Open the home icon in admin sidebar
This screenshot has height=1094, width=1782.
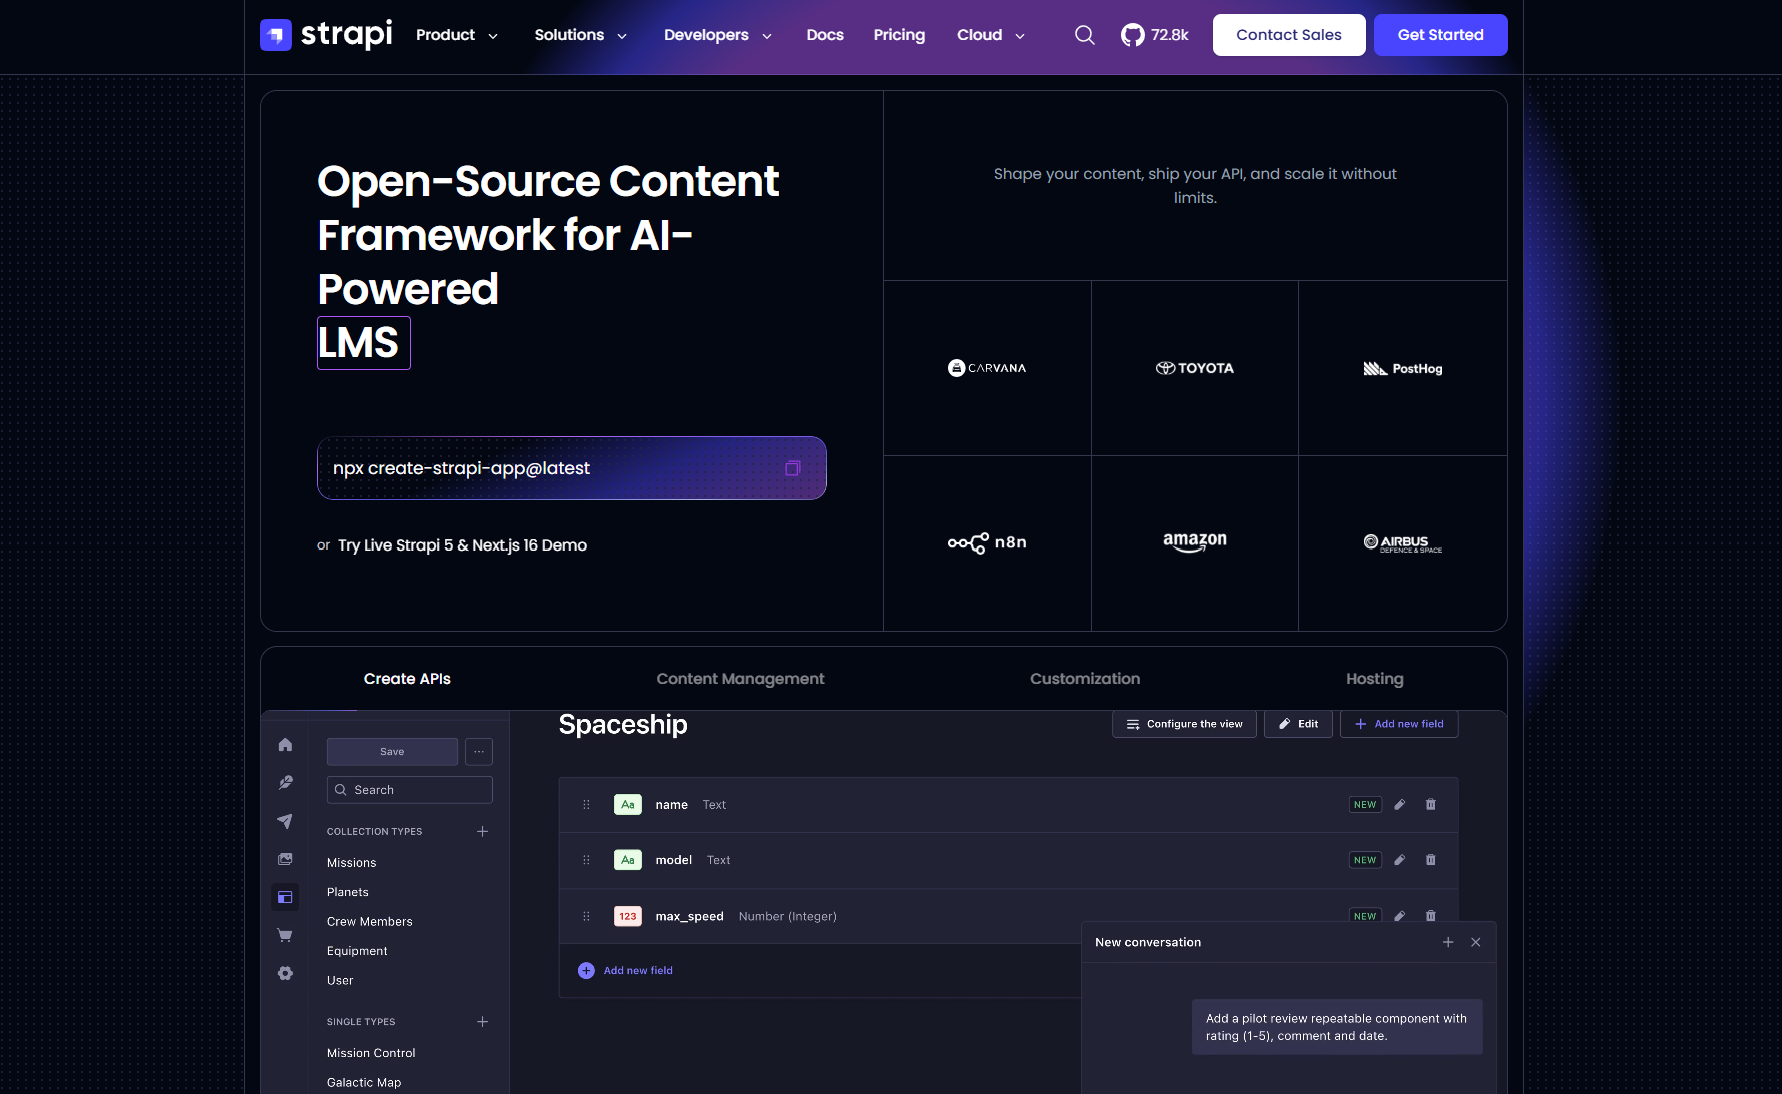285,745
